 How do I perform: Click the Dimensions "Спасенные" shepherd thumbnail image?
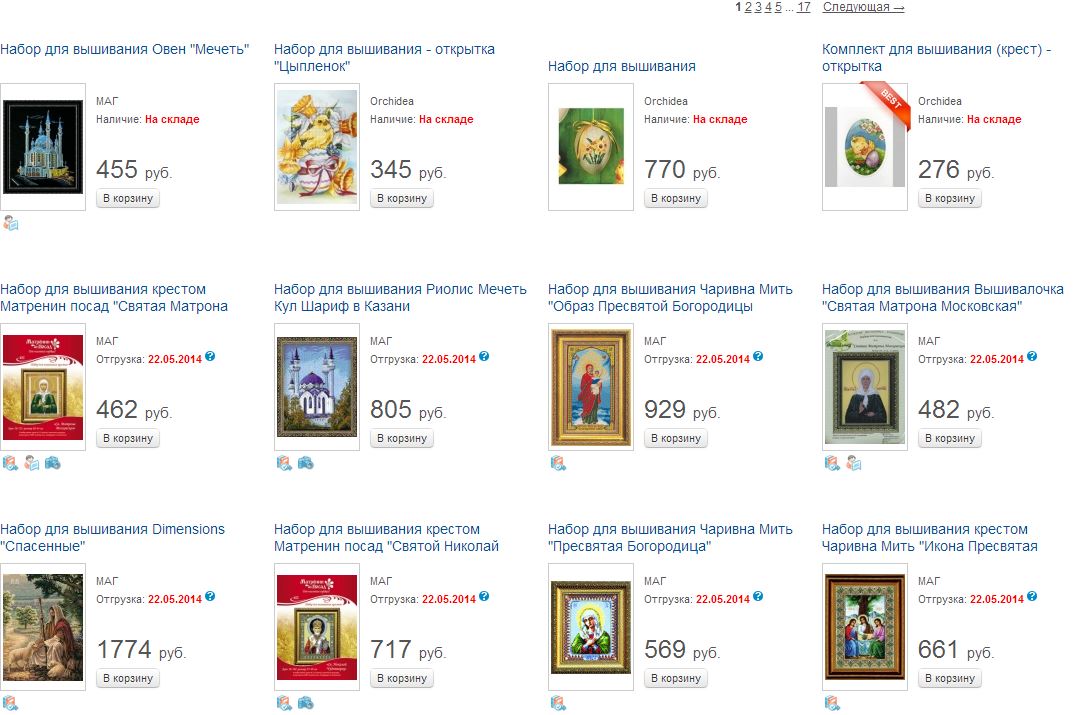43,627
